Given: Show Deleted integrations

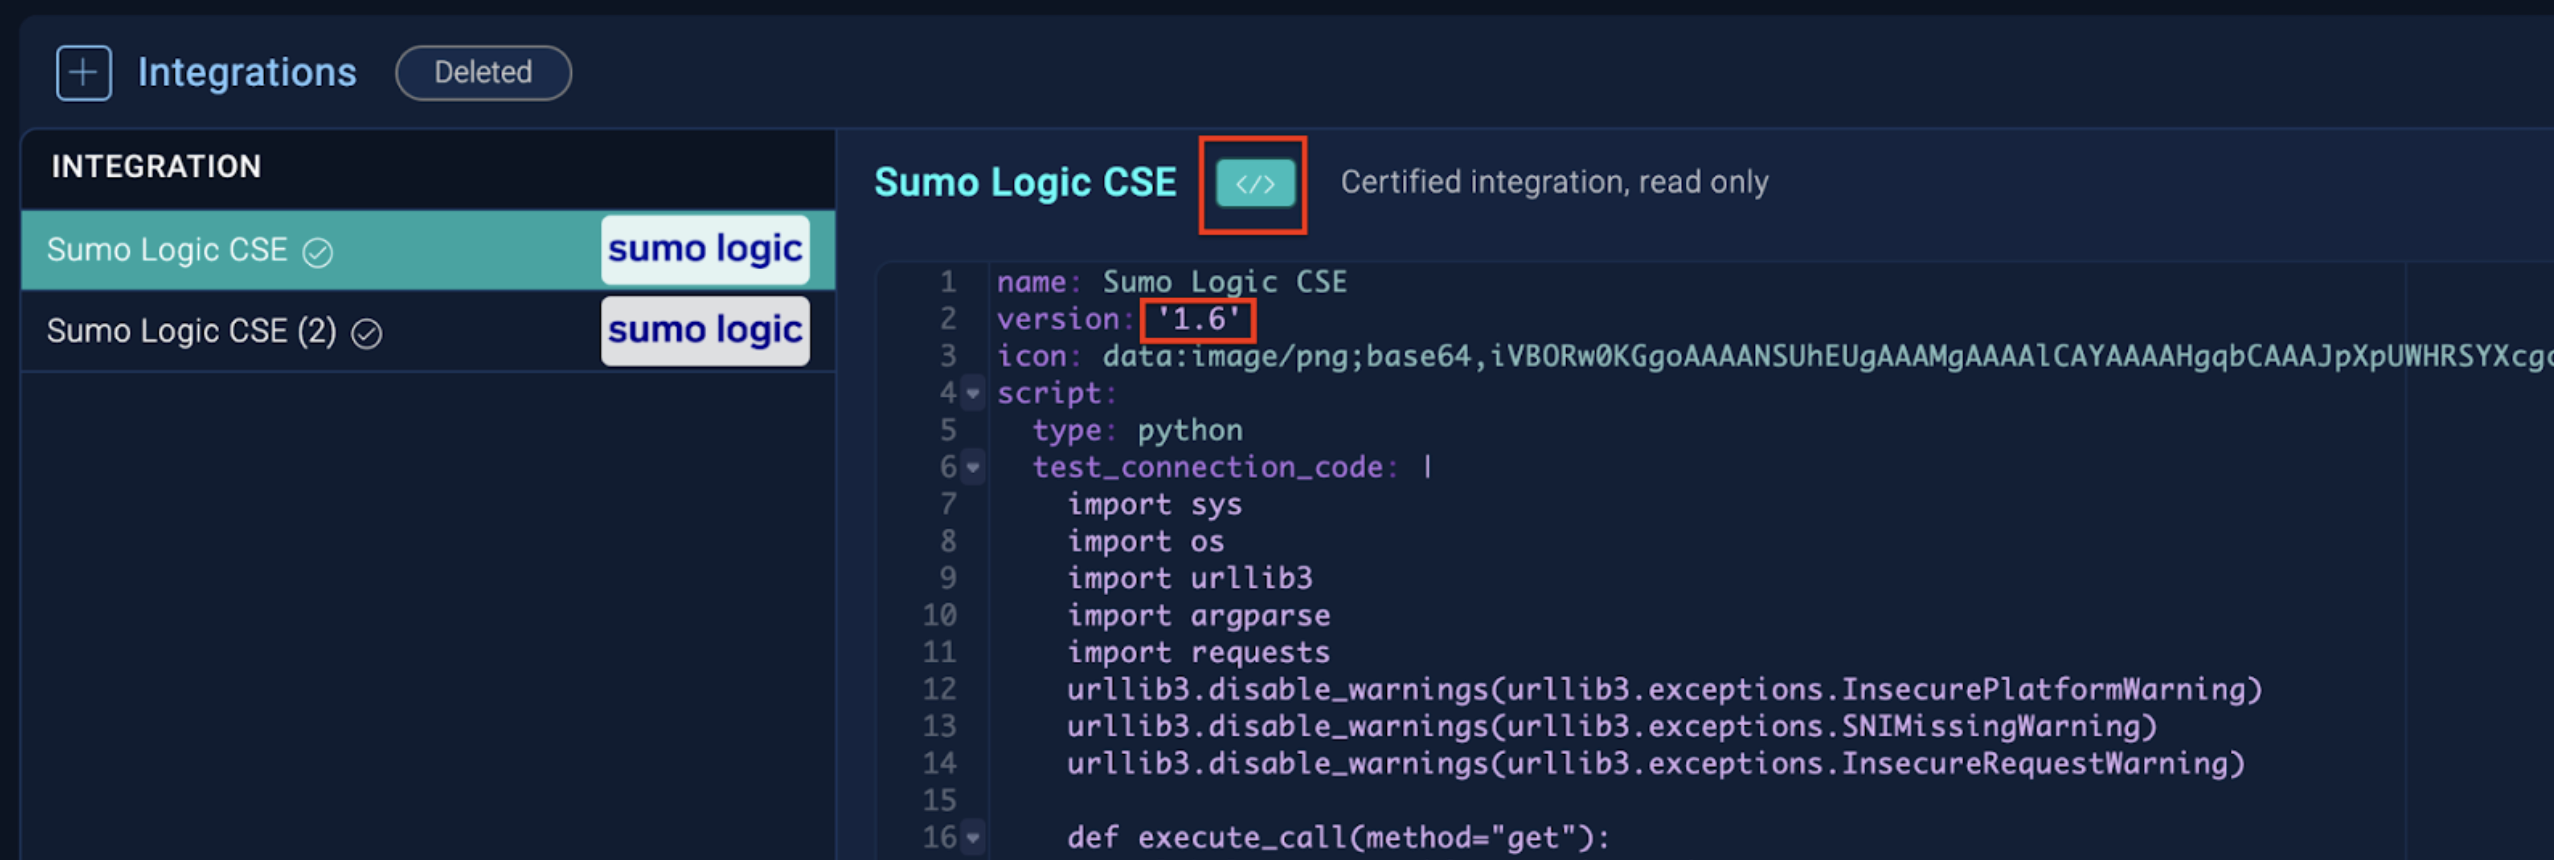Looking at the screenshot, I should (483, 73).
